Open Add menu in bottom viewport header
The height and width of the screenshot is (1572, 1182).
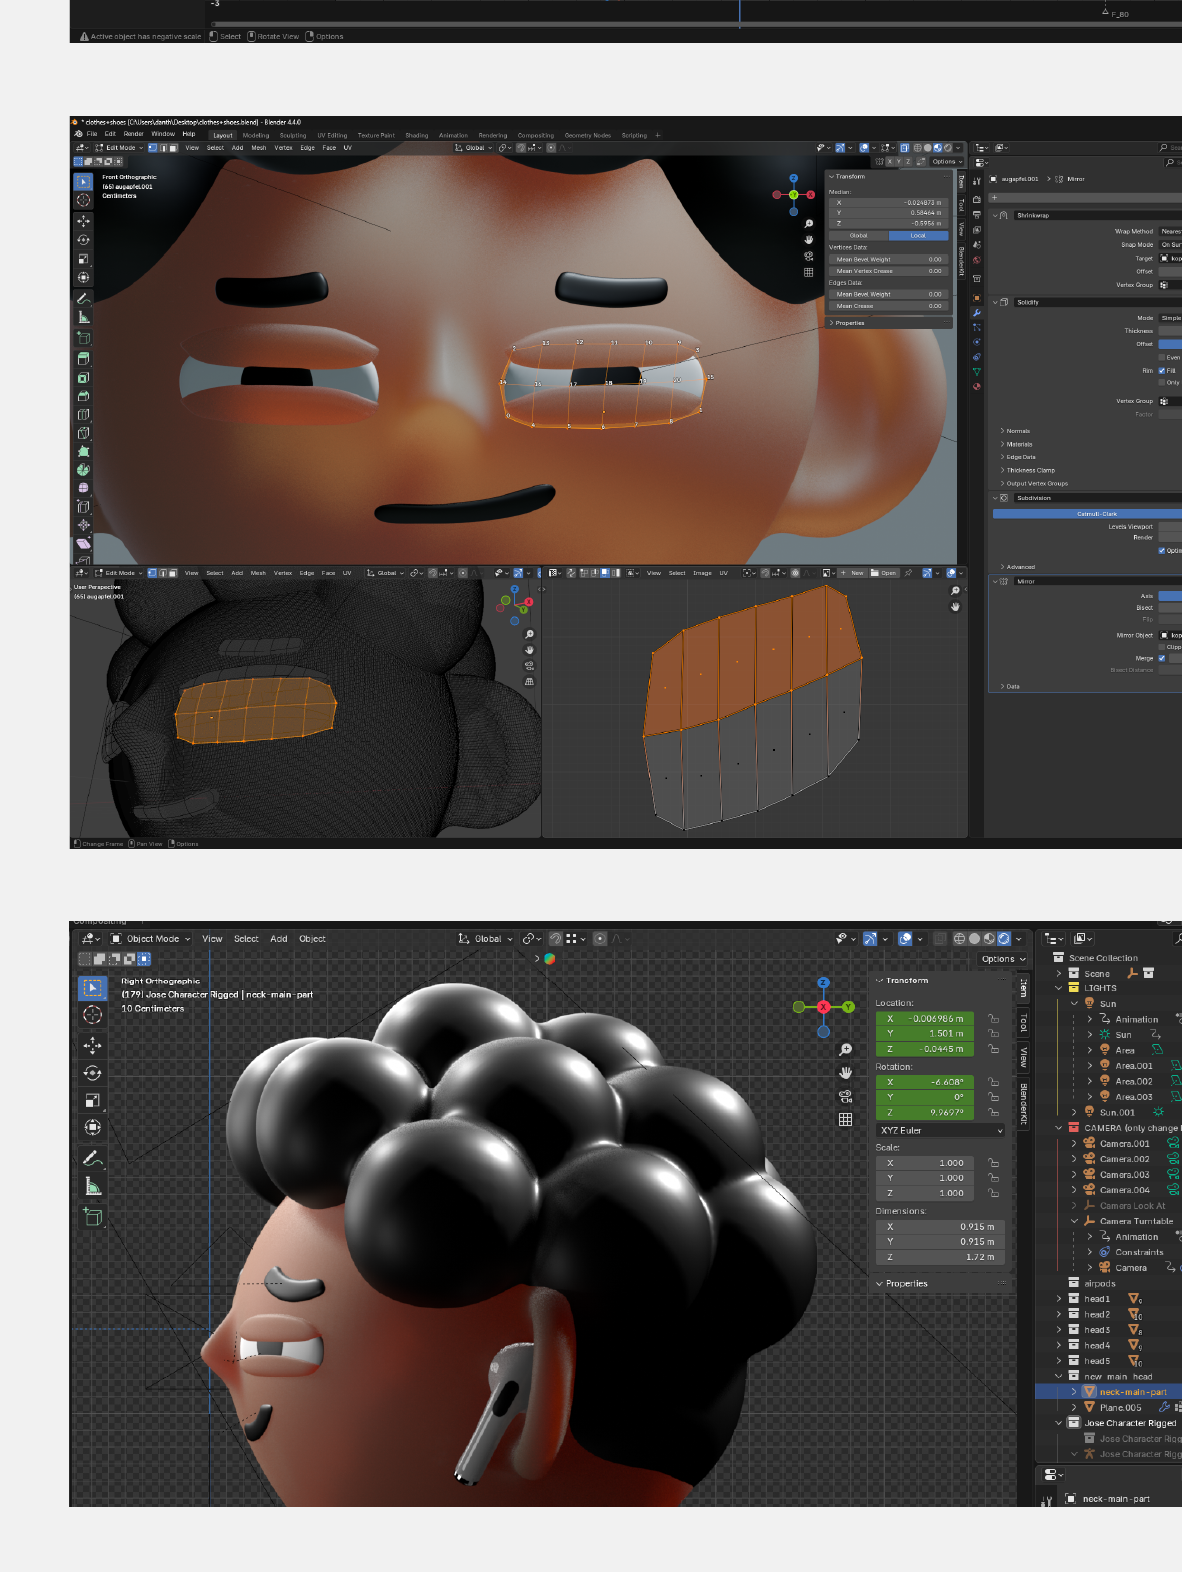(279, 939)
